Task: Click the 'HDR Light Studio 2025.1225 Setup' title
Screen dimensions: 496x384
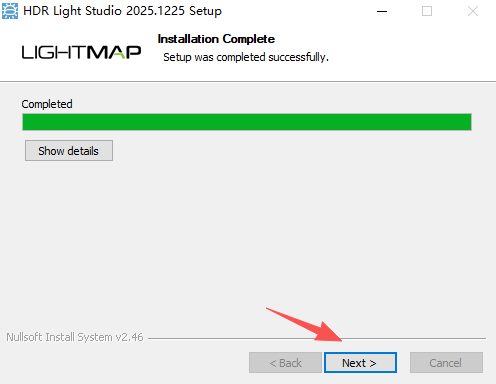Action: point(122,11)
